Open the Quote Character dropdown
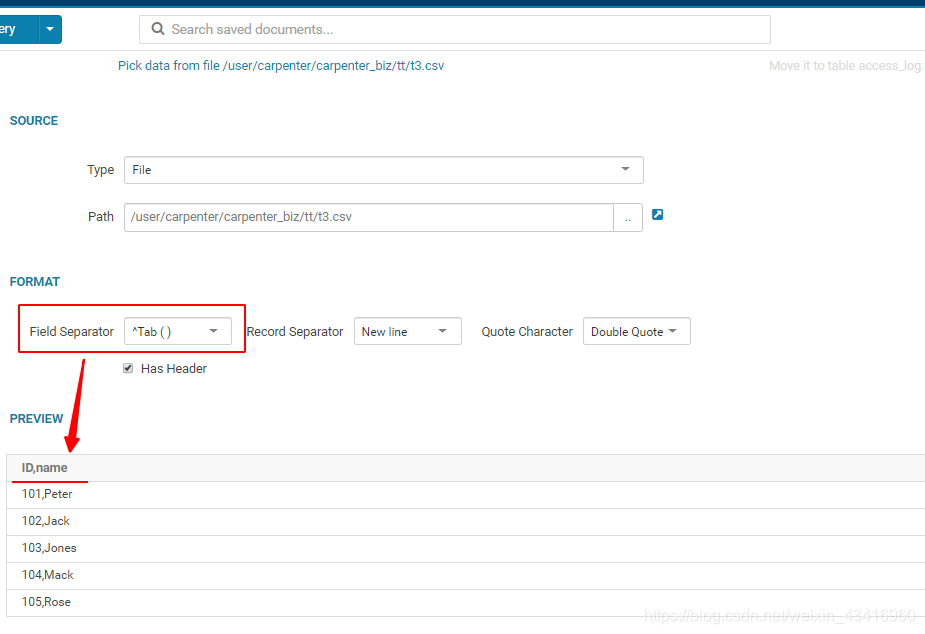This screenshot has width=925, height=634. pos(637,331)
